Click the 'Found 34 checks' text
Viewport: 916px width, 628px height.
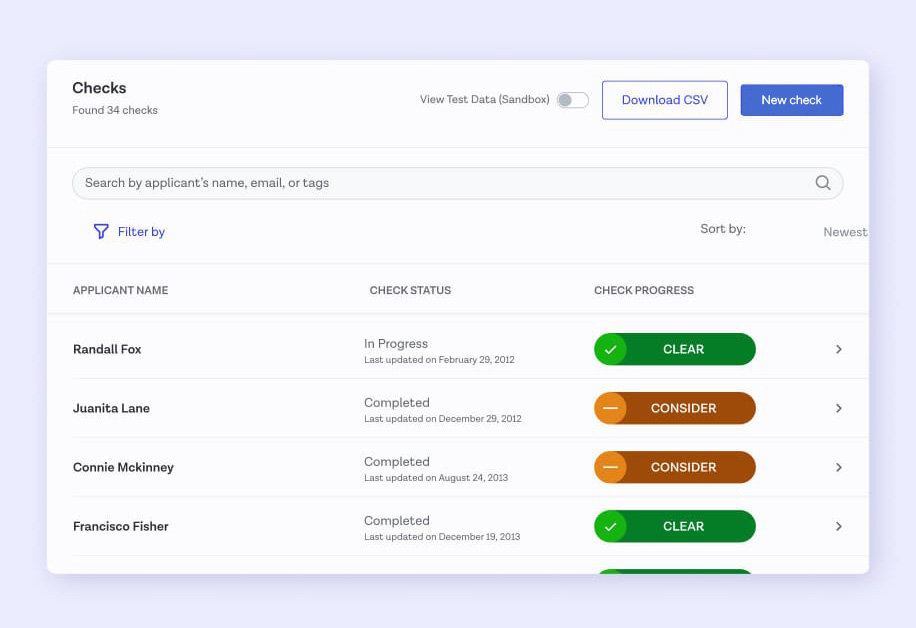(x=115, y=110)
